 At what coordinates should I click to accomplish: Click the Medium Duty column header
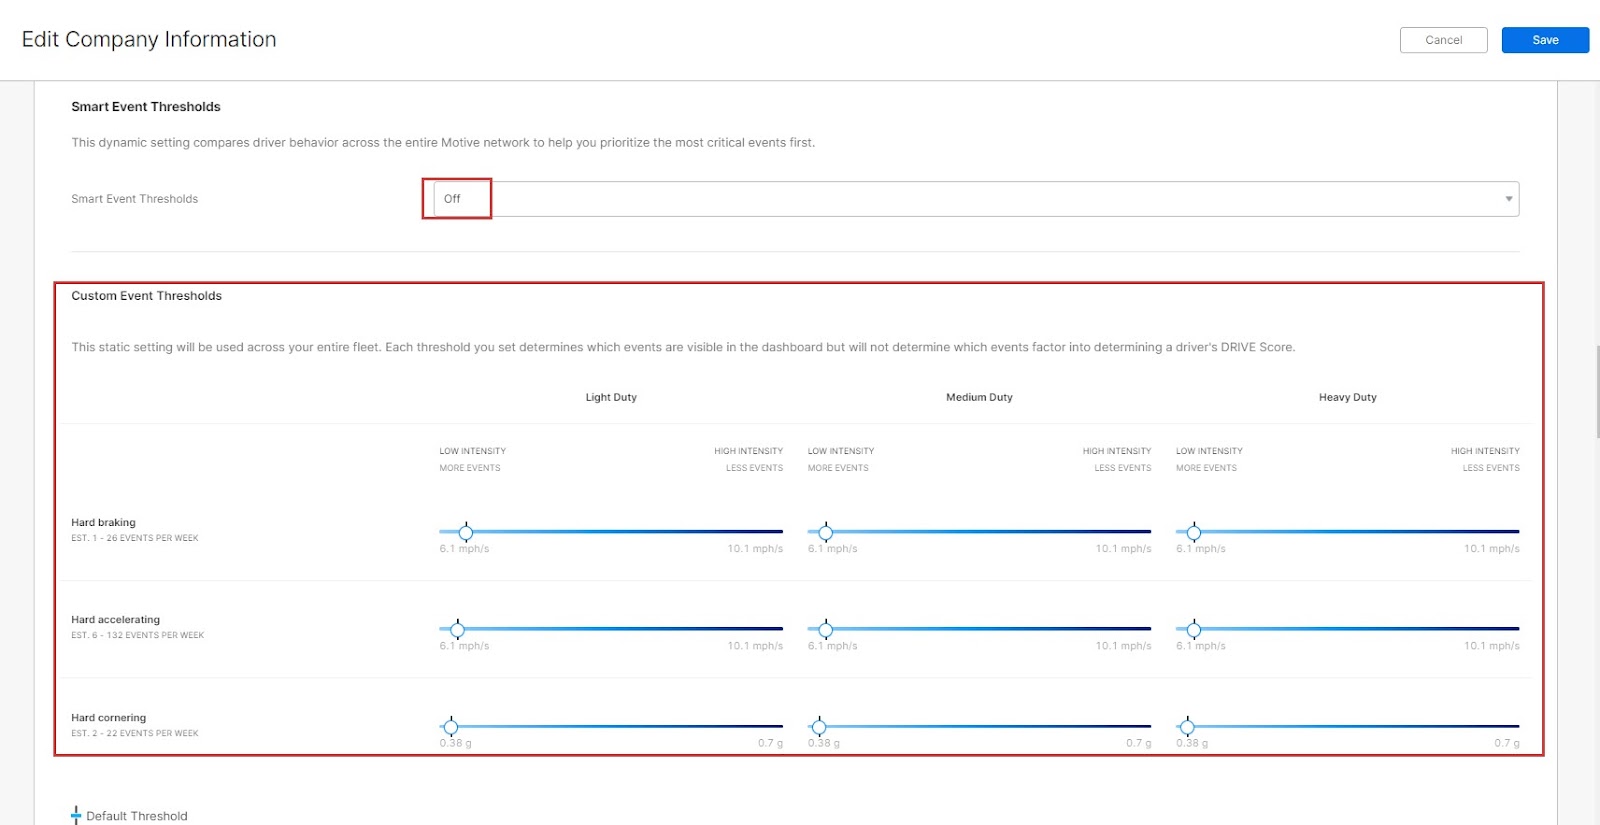pyautogui.click(x=979, y=397)
